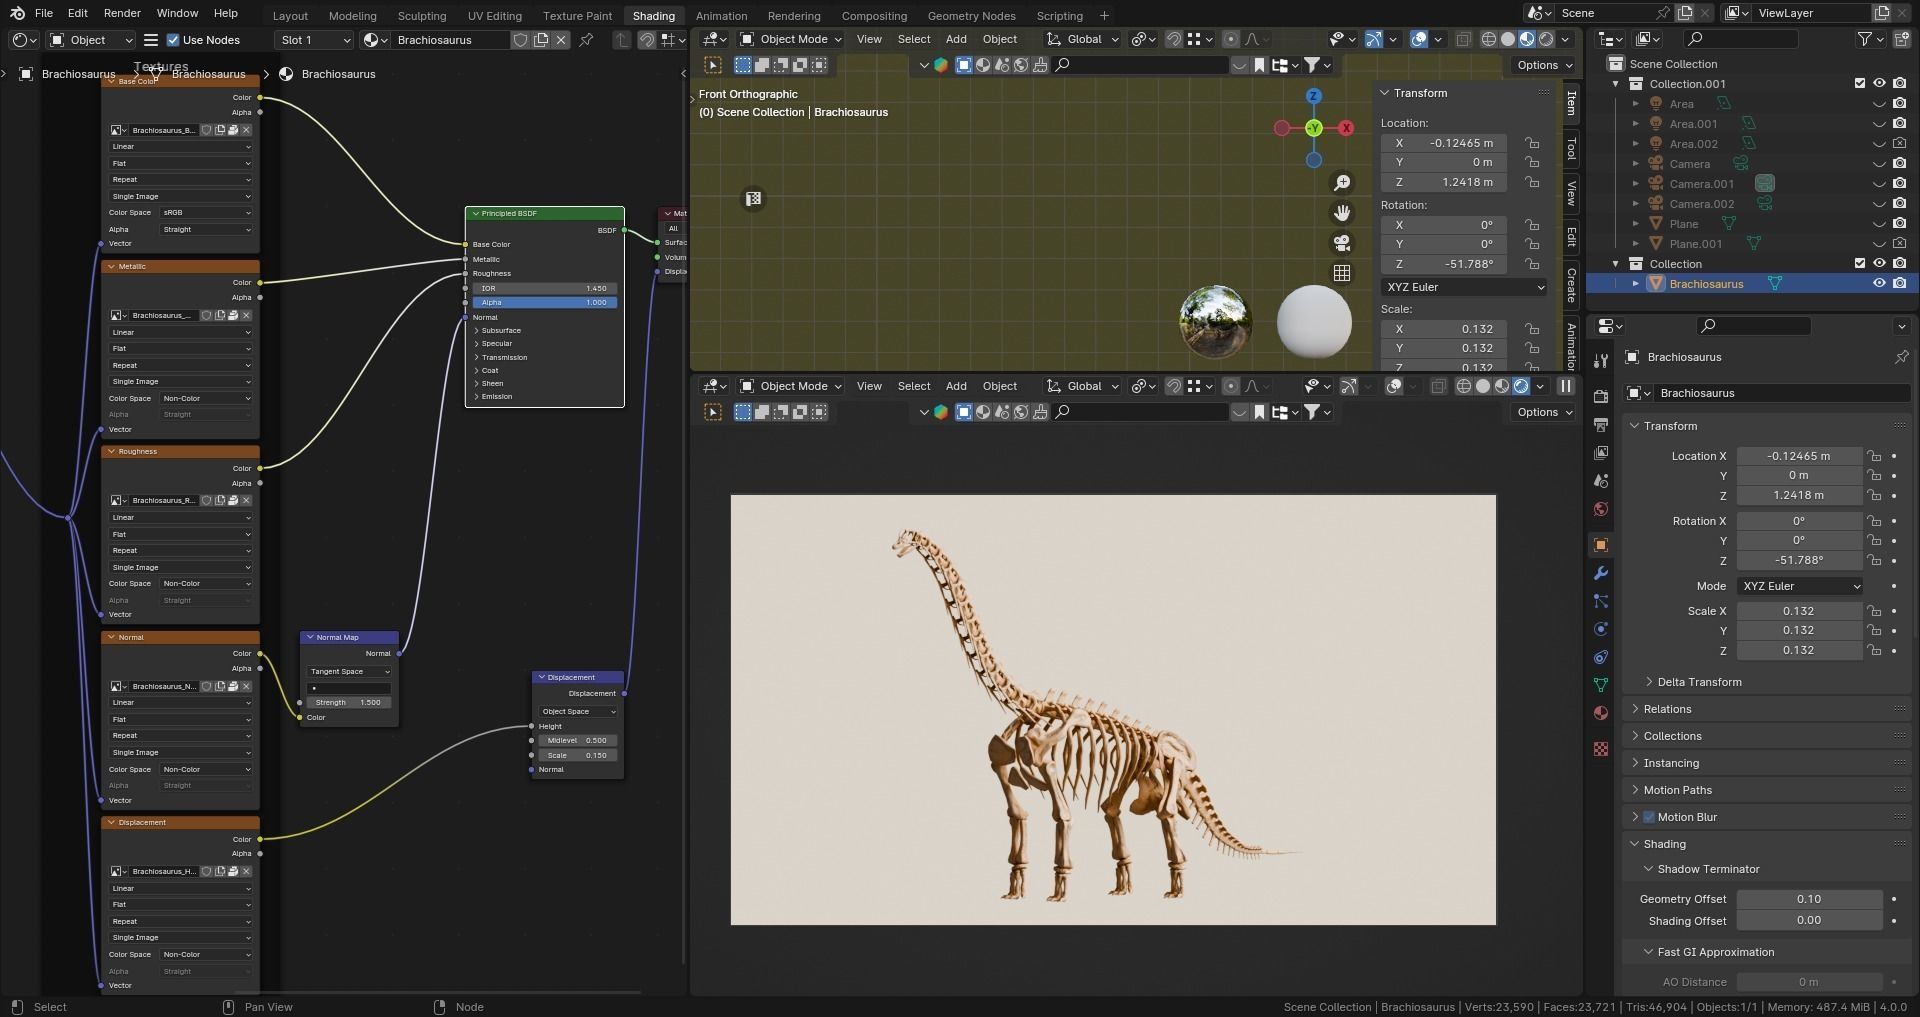This screenshot has height=1017, width=1920.
Task: Click the blue Z axis gizmo ball
Action: [1314, 96]
